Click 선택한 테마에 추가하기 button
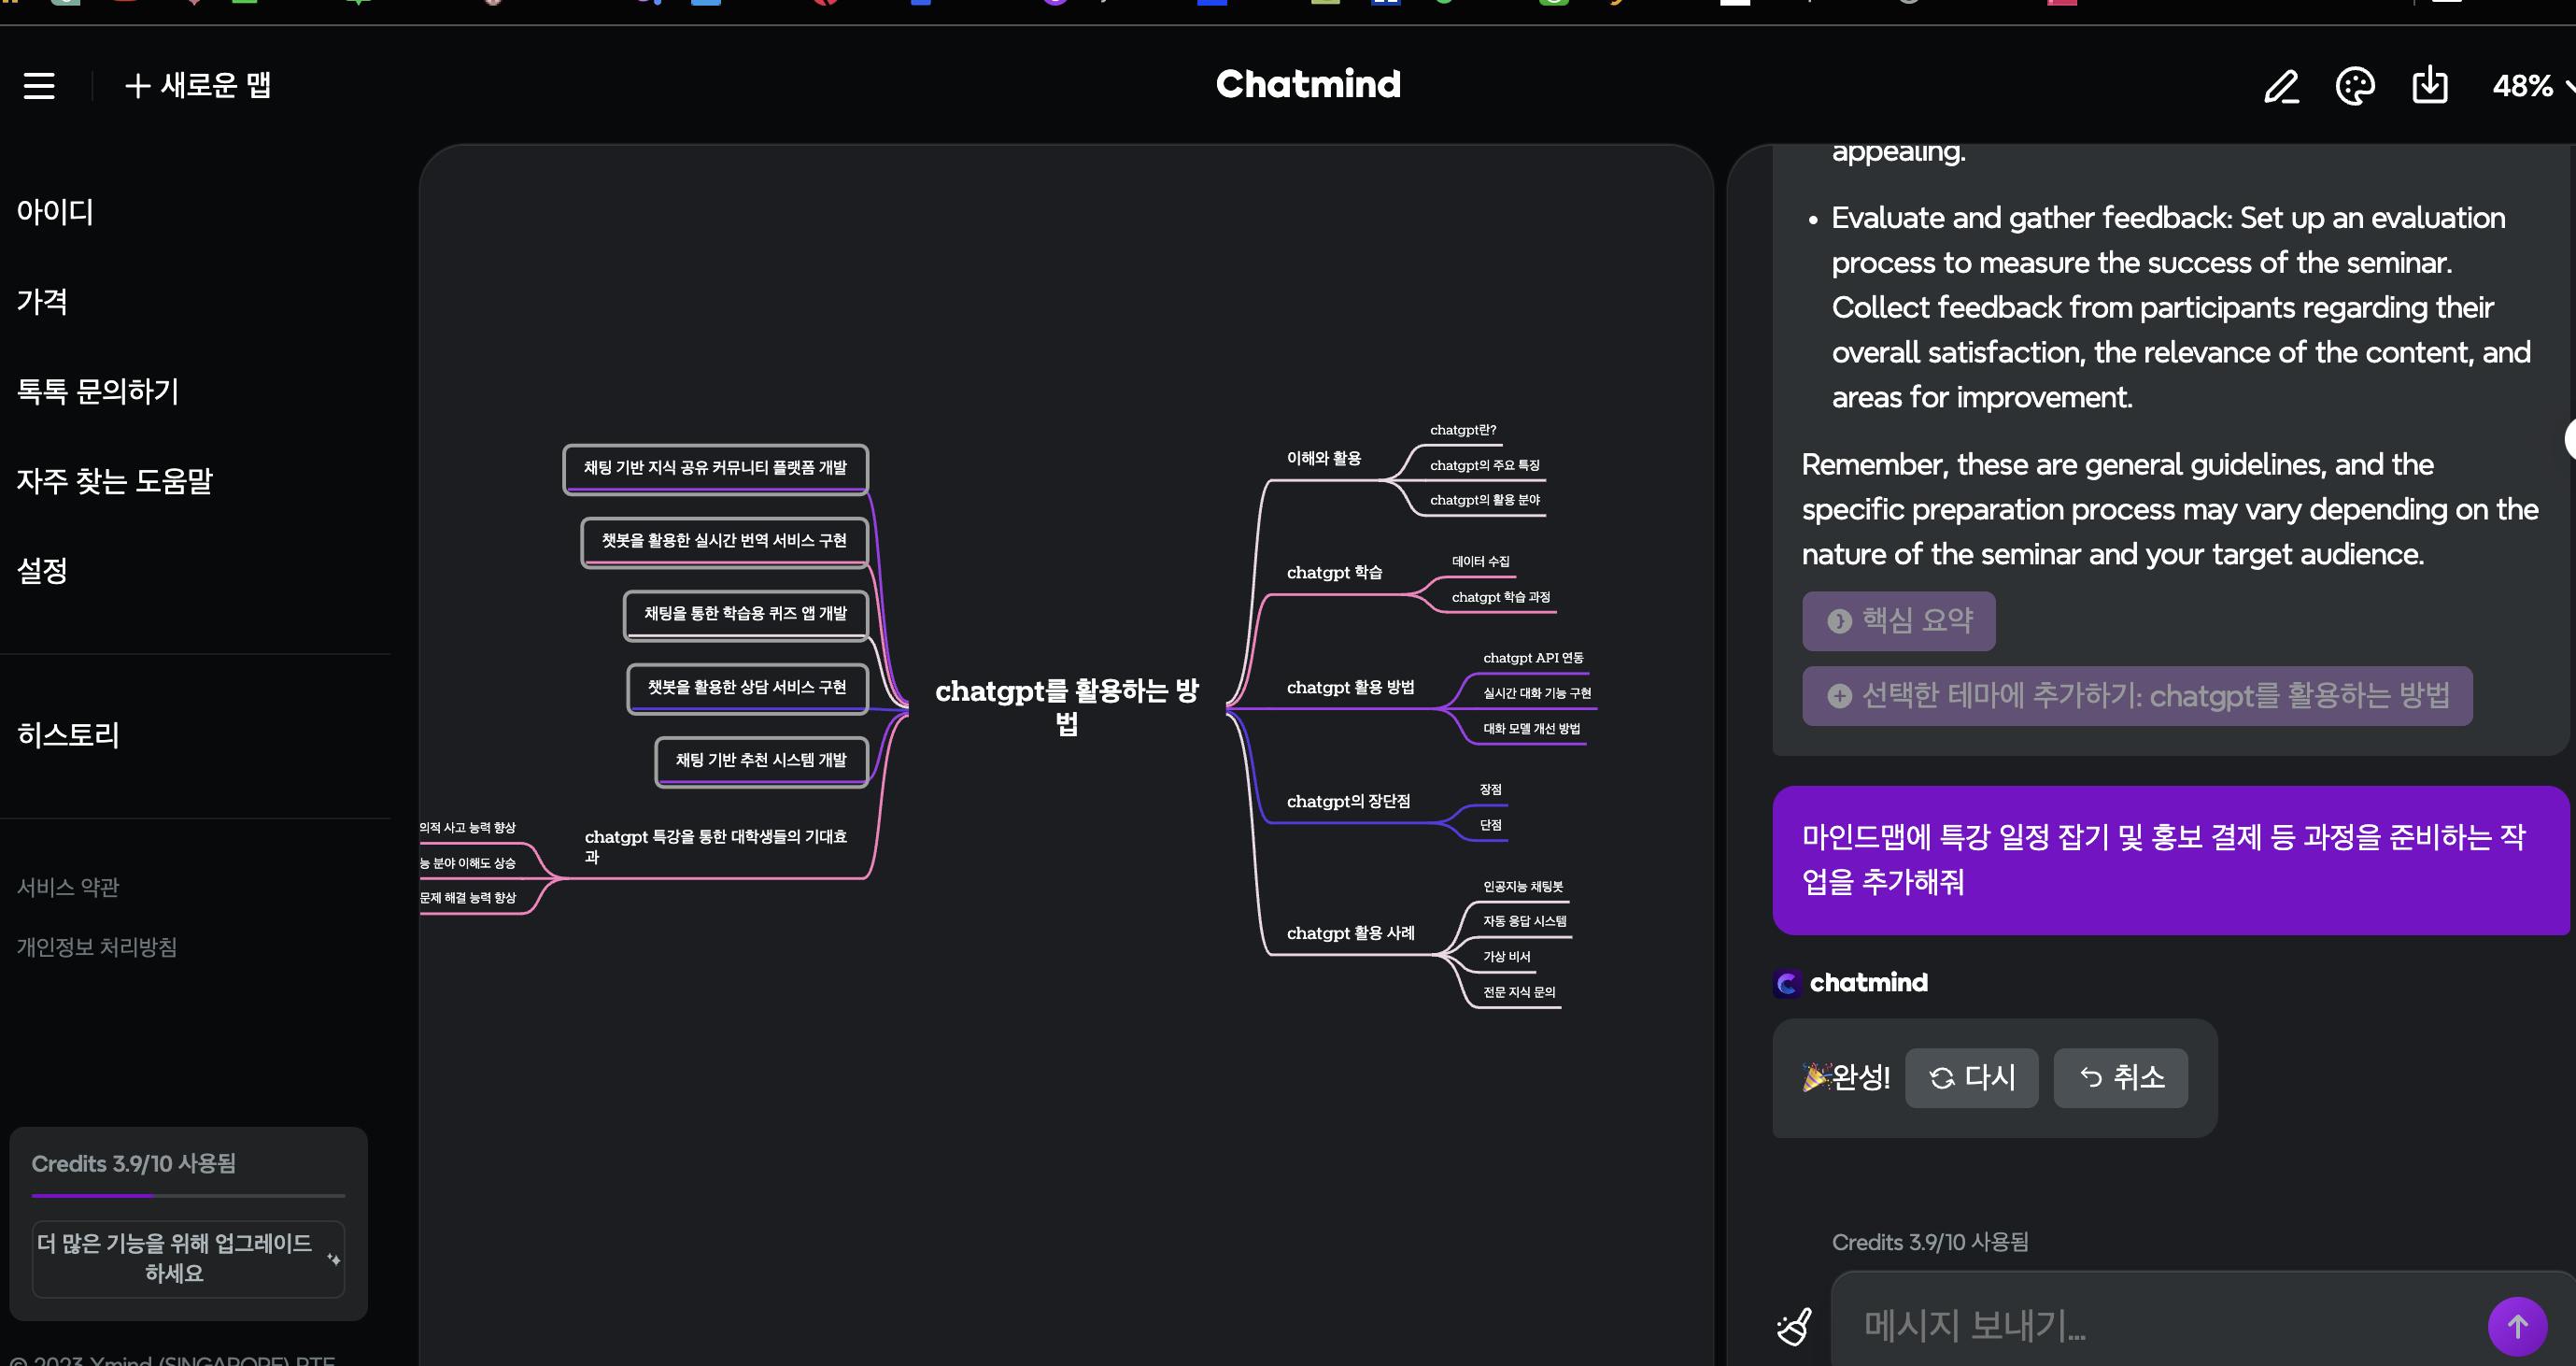 coord(2137,696)
